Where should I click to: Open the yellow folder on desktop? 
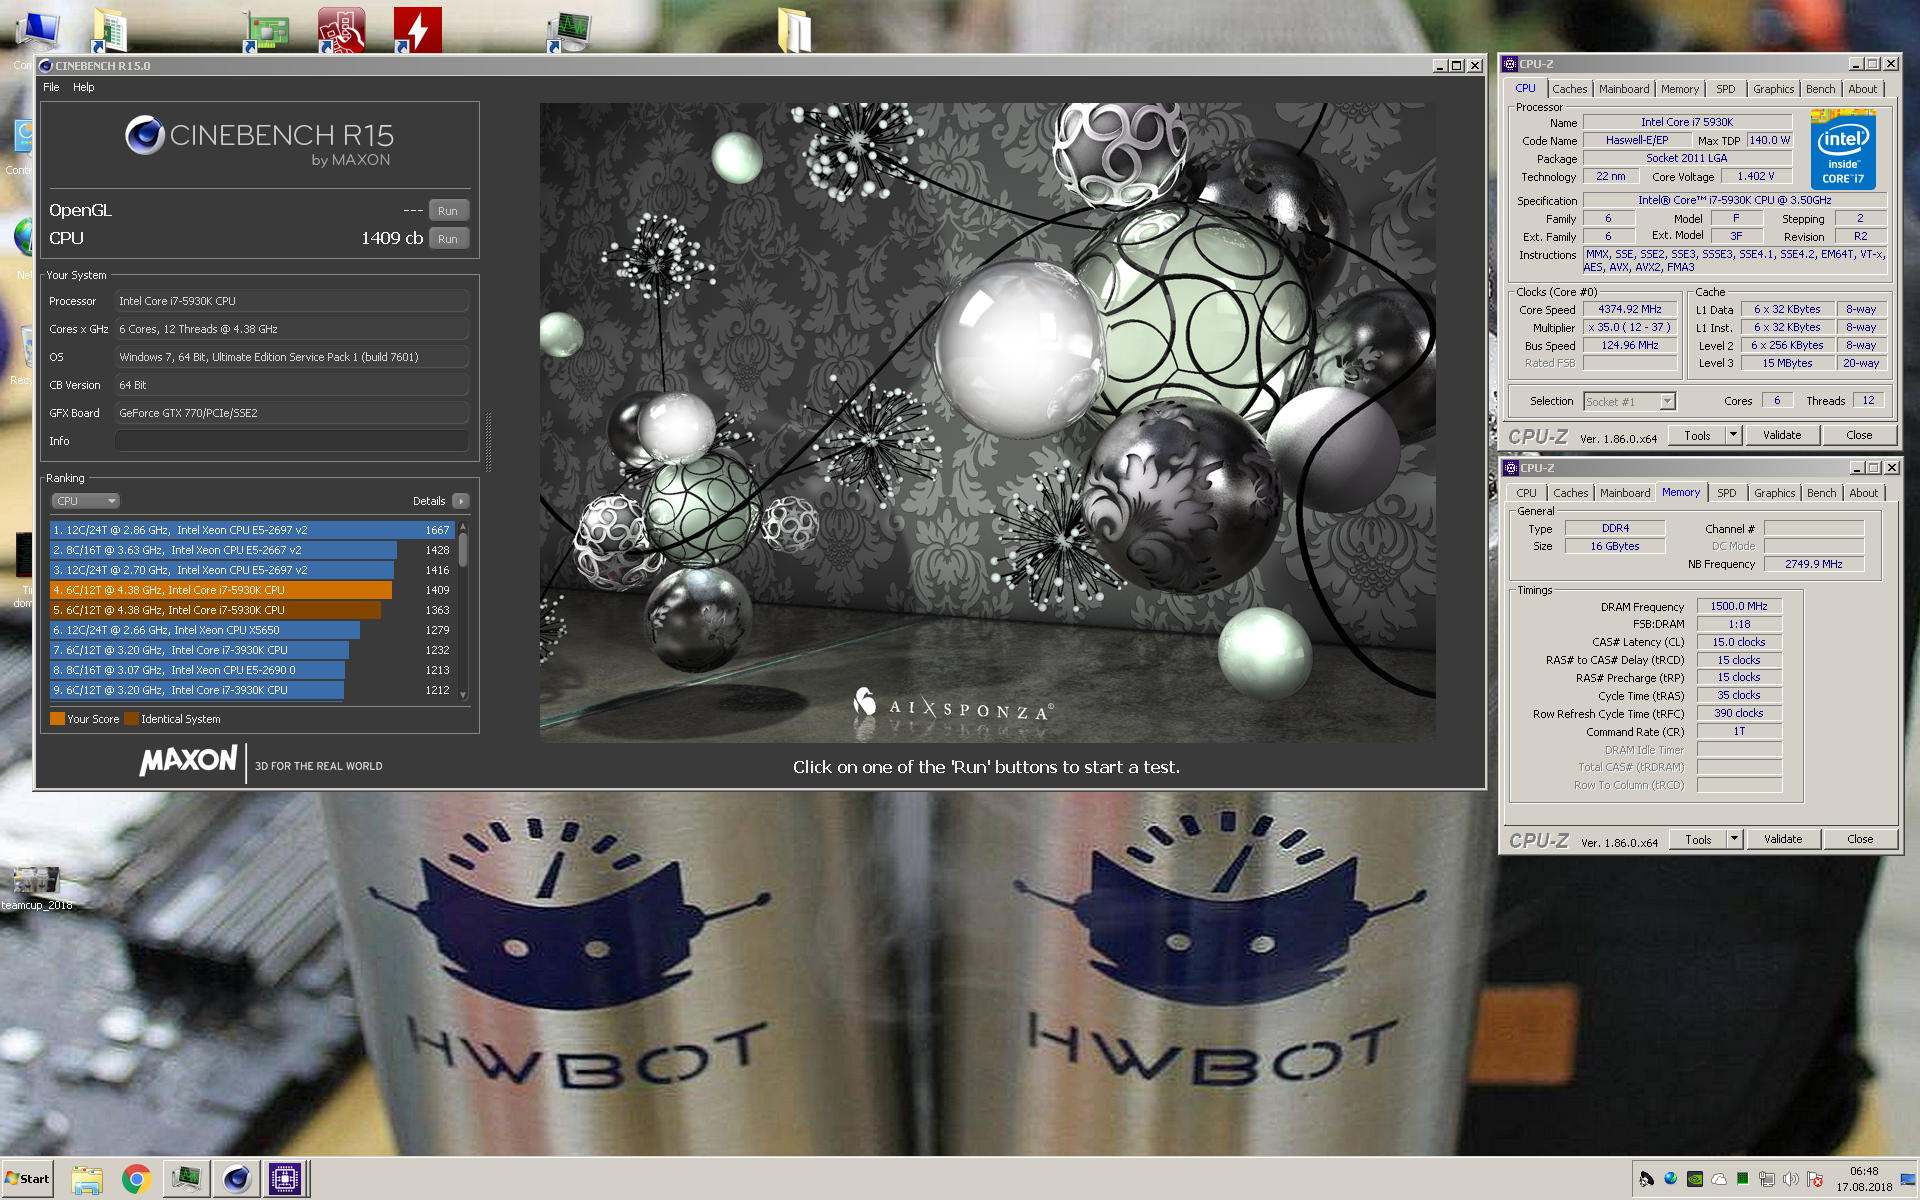click(795, 30)
